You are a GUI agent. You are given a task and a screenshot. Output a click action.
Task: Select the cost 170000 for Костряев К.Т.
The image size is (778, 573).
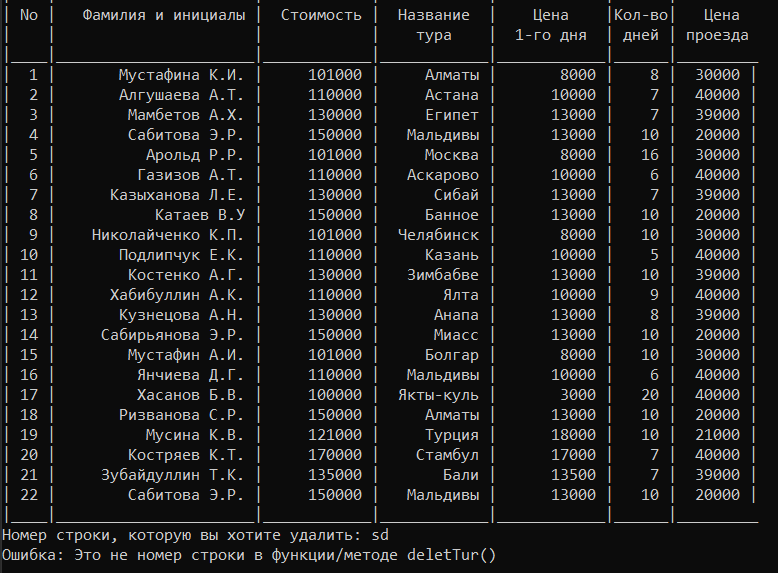(335, 455)
